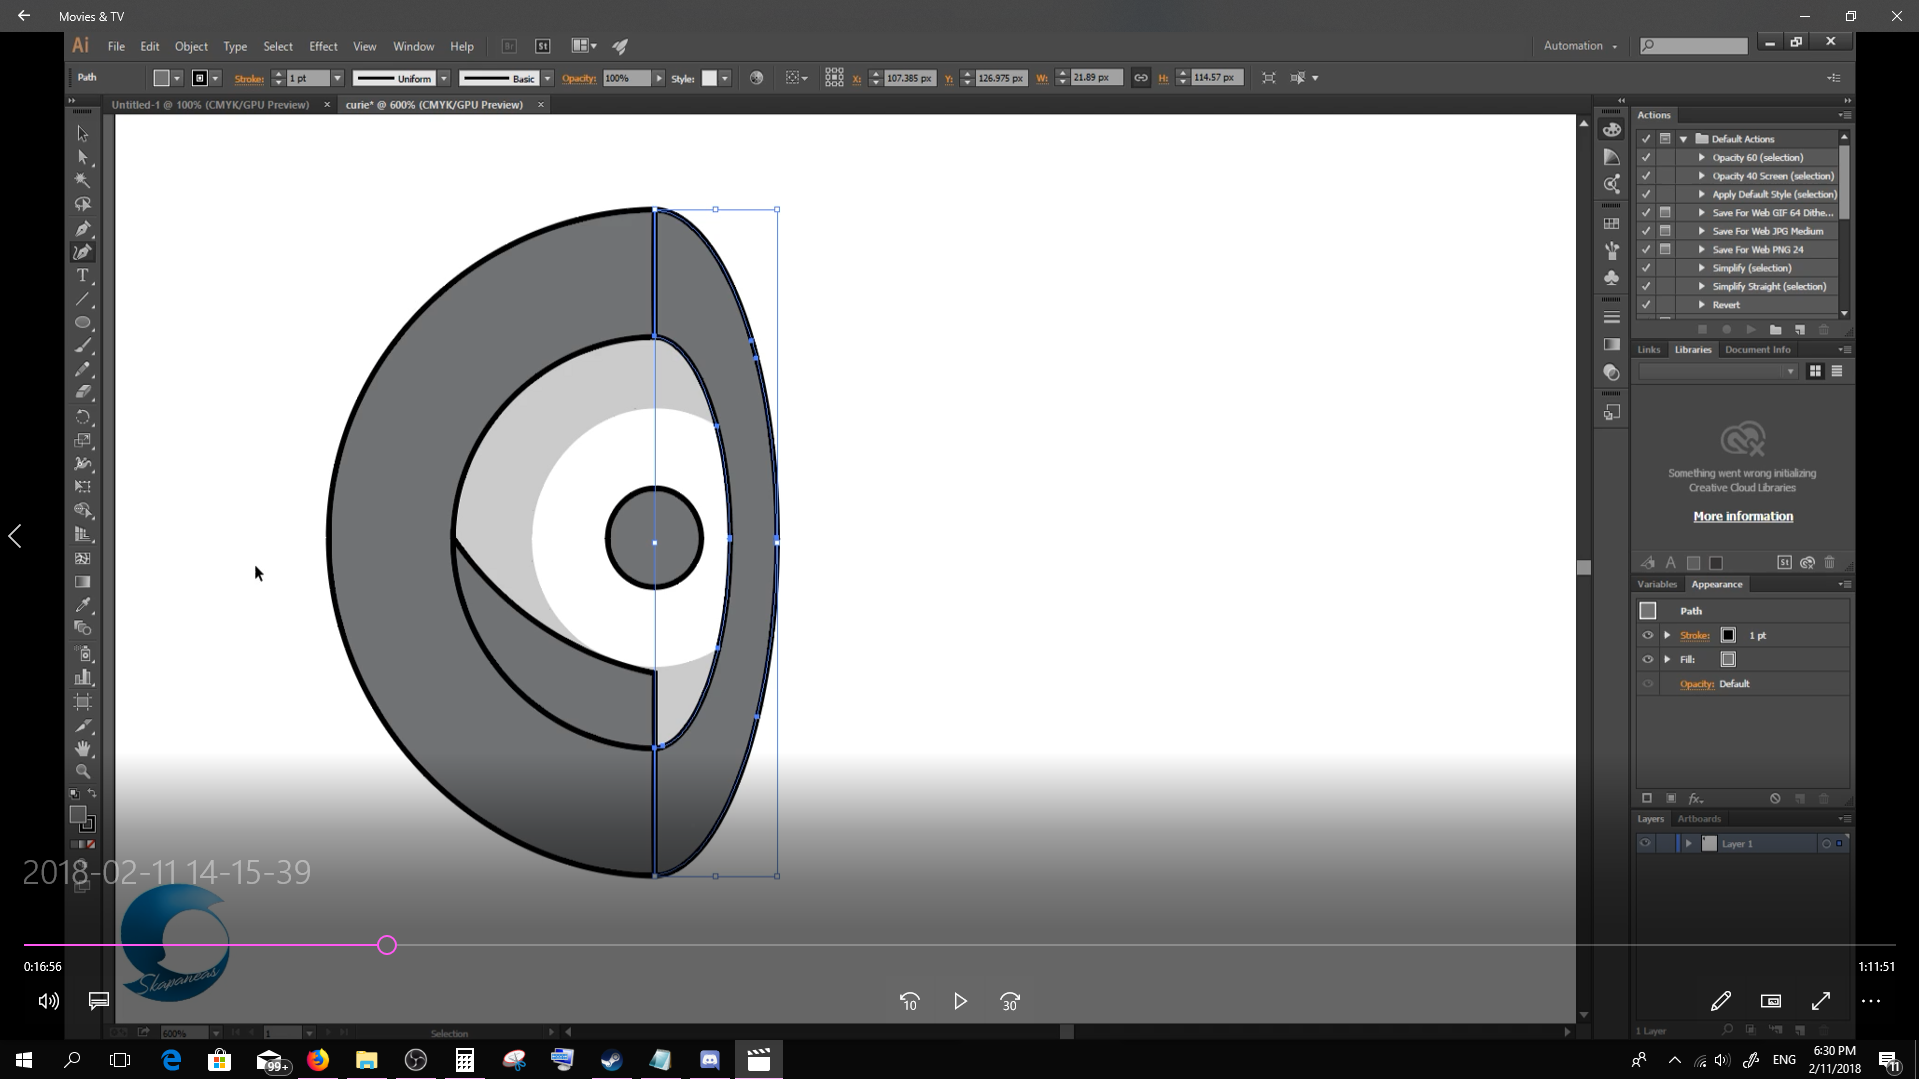Expand the Fill attribute in Appearance
1919x1079 pixels.
(1667, 659)
